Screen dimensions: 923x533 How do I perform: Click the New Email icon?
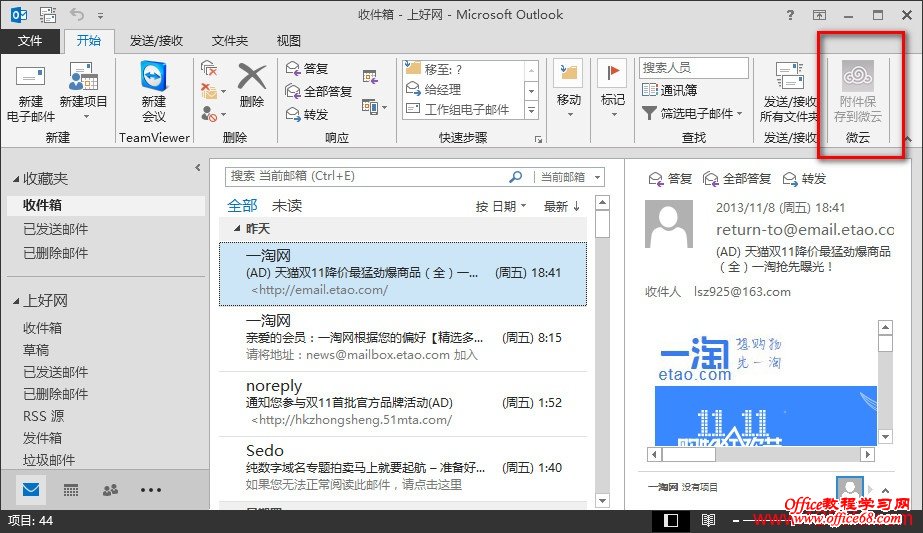click(31, 78)
